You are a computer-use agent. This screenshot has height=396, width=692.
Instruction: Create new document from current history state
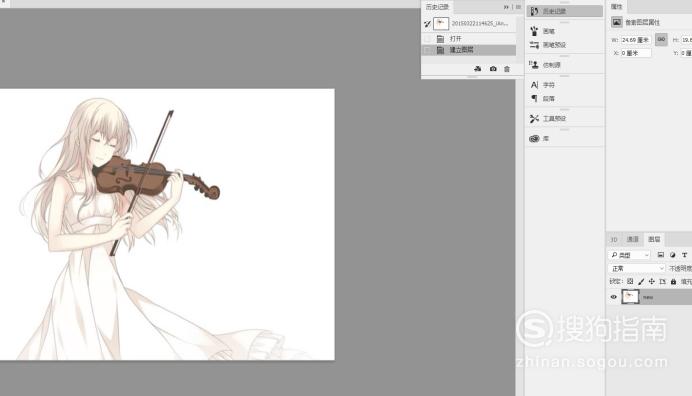[478, 69]
